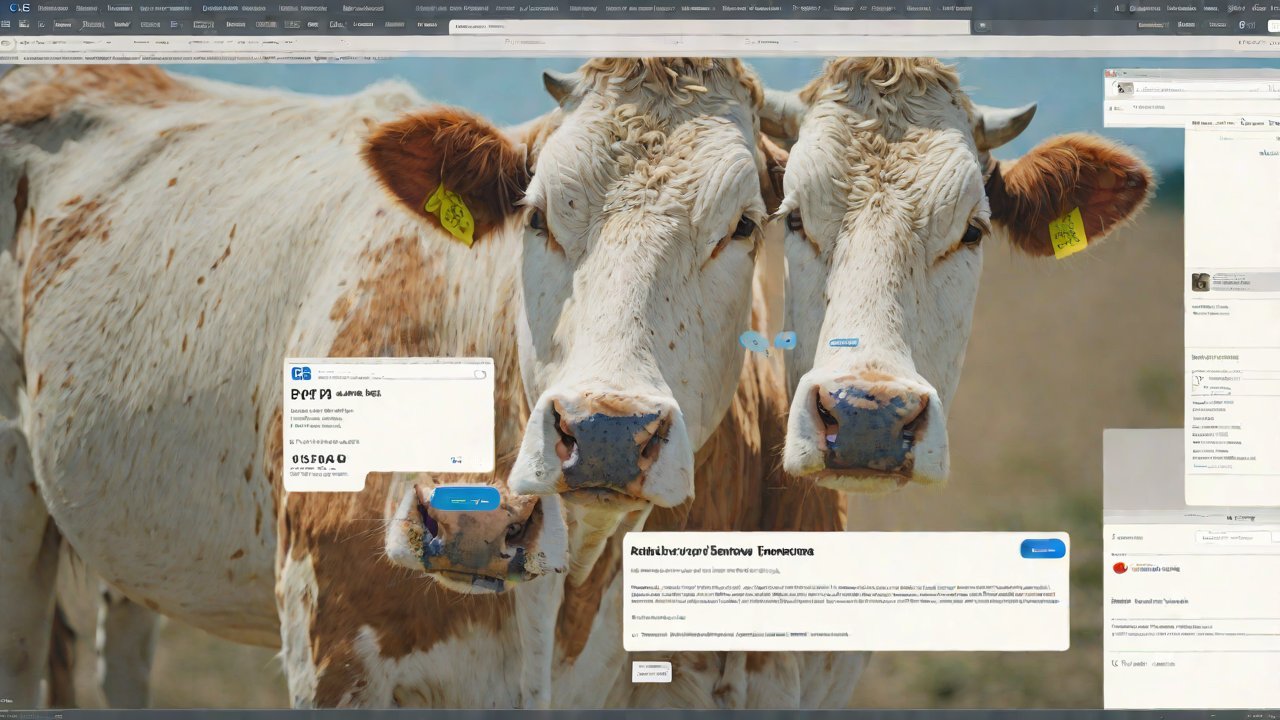The image size is (1280, 720).
Task: Click the small white button below the large dialog
Action: 651,672
